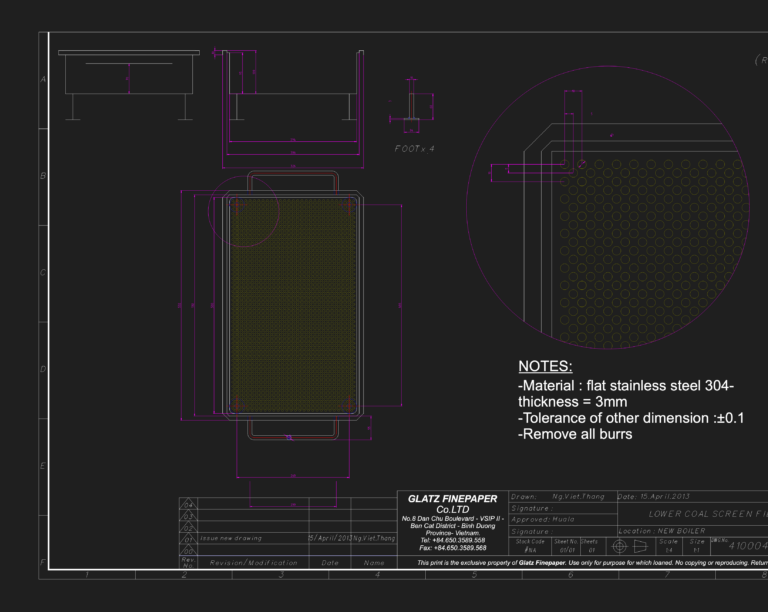The width and height of the screenshot is (768, 612).
Task: Click the 'Rev. No.' header cell
Action: 189,562
